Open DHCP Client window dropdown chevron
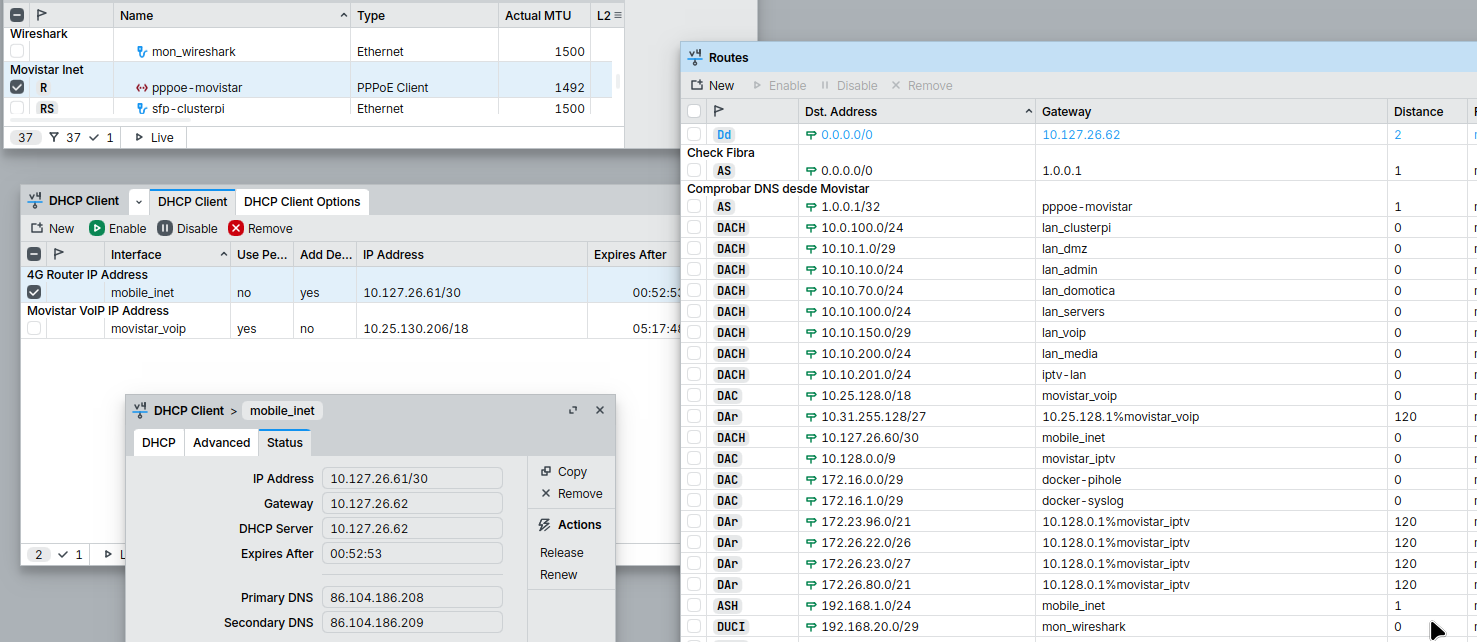The width and height of the screenshot is (1477, 642). (139, 202)
